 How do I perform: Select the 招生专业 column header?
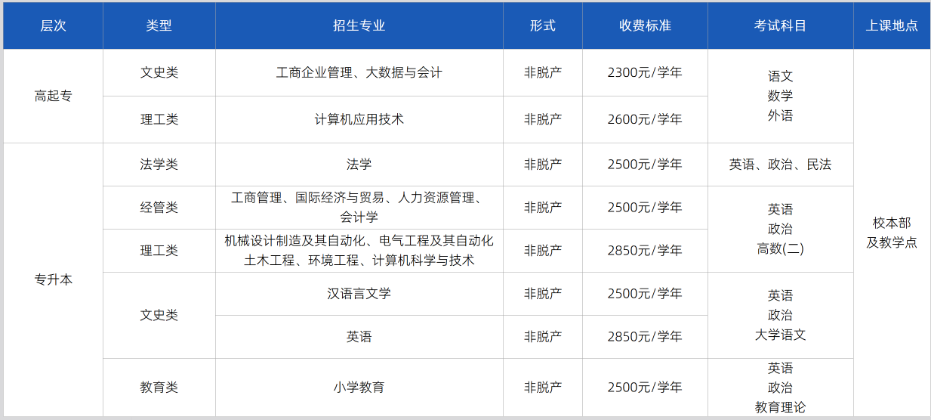point(359,26)
